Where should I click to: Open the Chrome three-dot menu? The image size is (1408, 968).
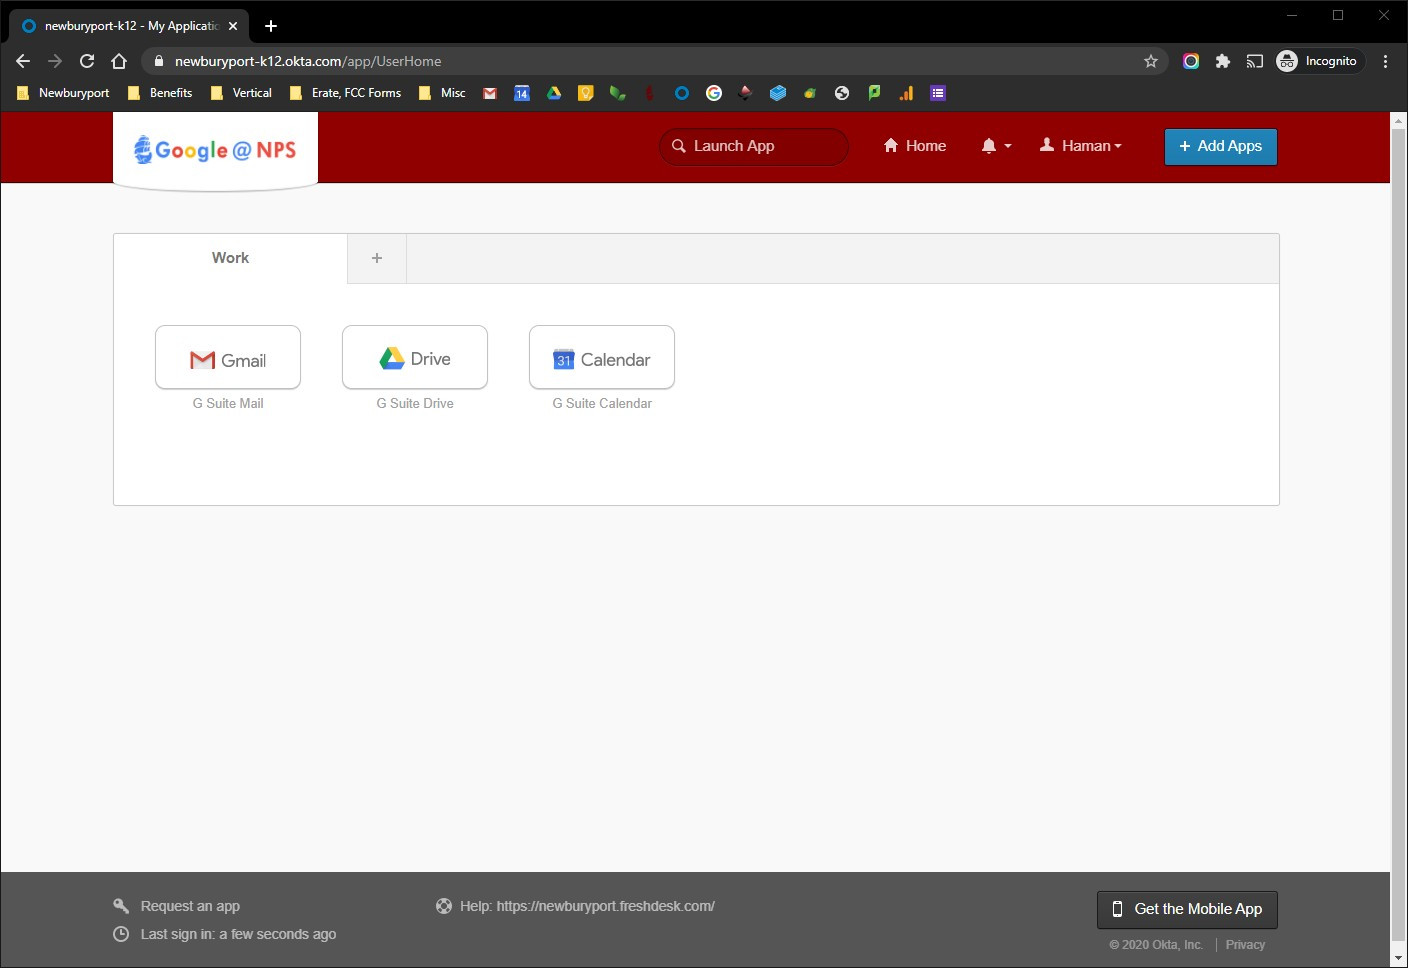(1385, 61)
